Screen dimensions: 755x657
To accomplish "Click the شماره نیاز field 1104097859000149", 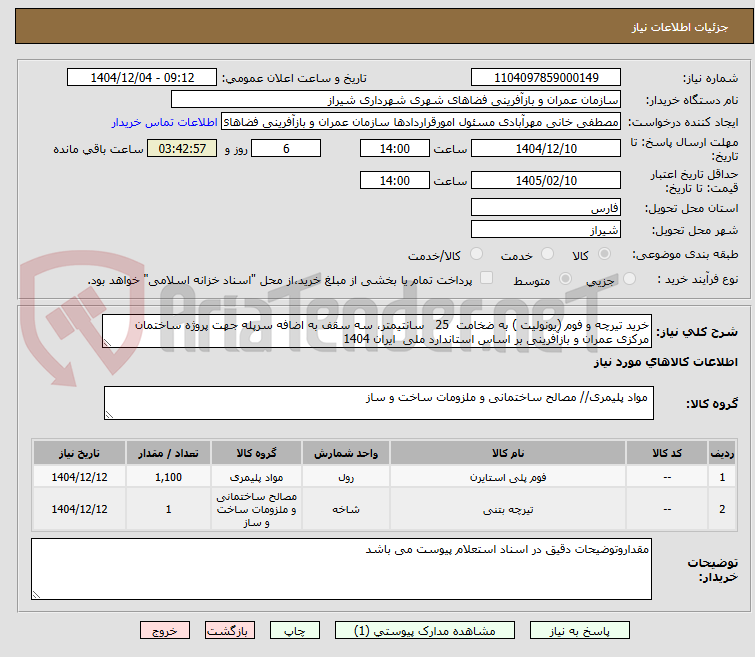I will click(546, 78).
